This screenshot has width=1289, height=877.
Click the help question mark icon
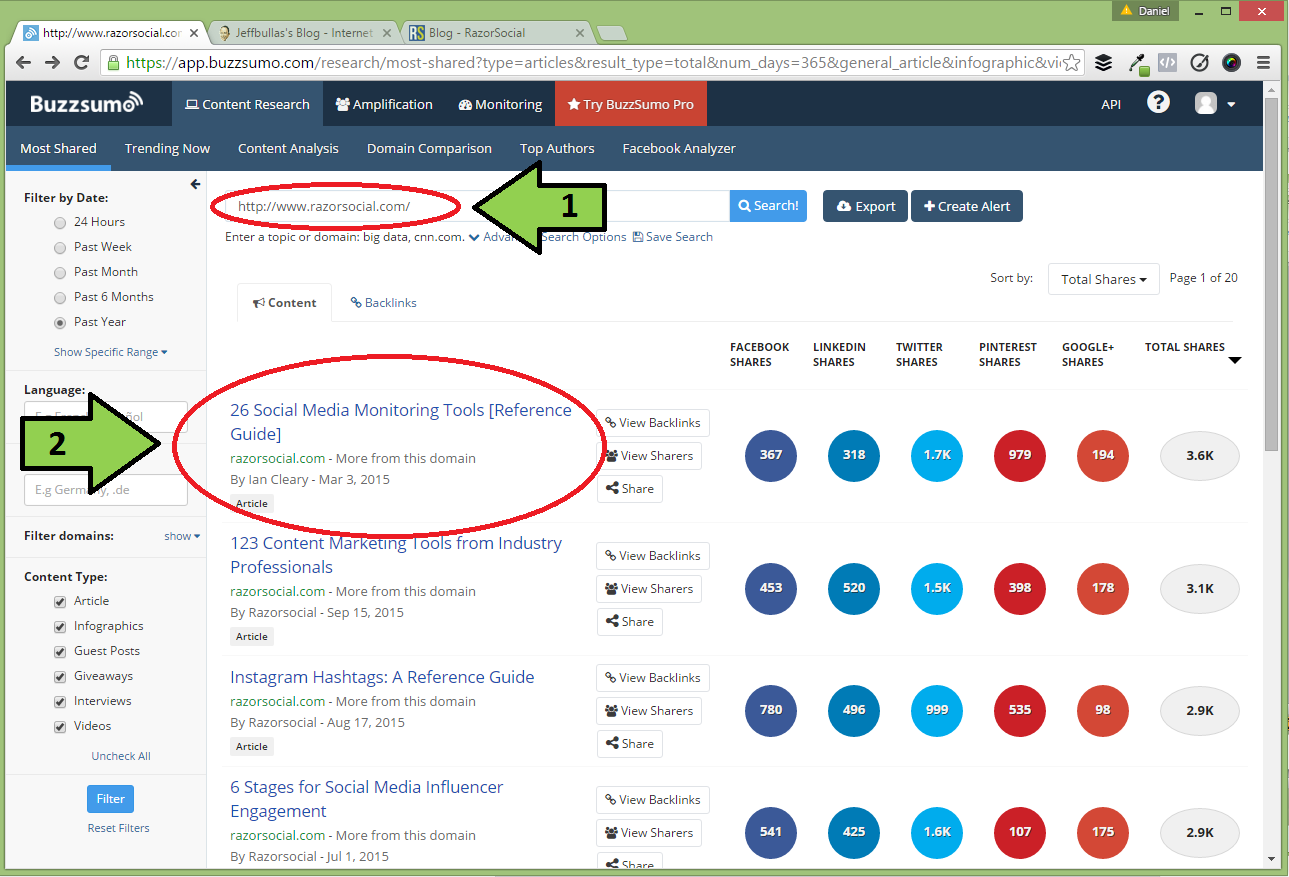(x=1158, y=103)
